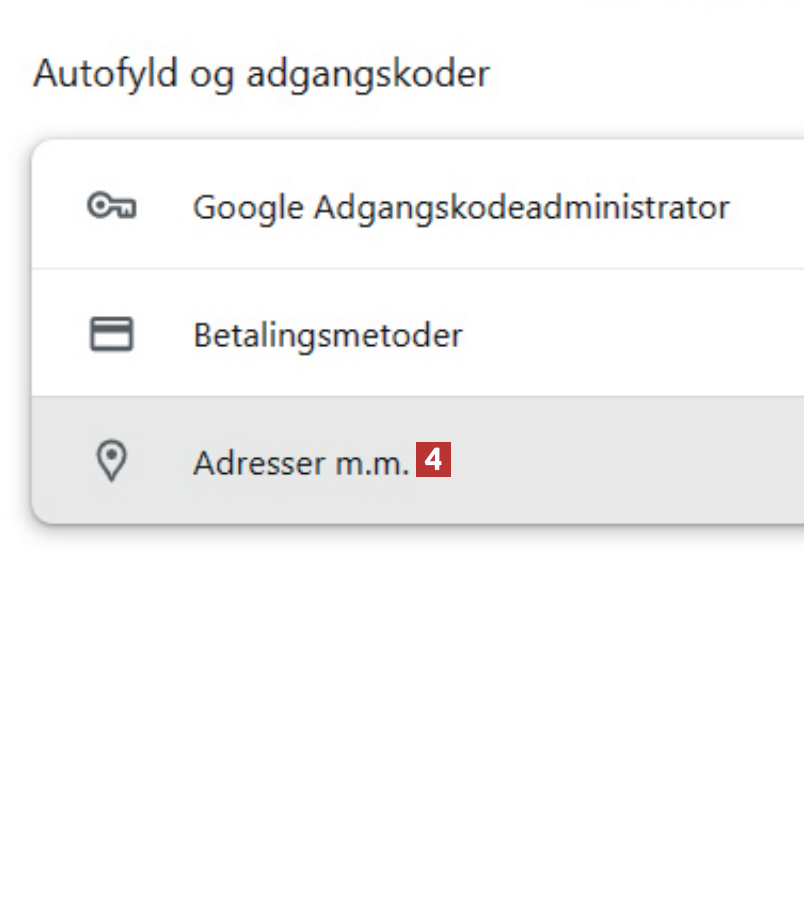Go to passwords via key icon

[111, 207]
